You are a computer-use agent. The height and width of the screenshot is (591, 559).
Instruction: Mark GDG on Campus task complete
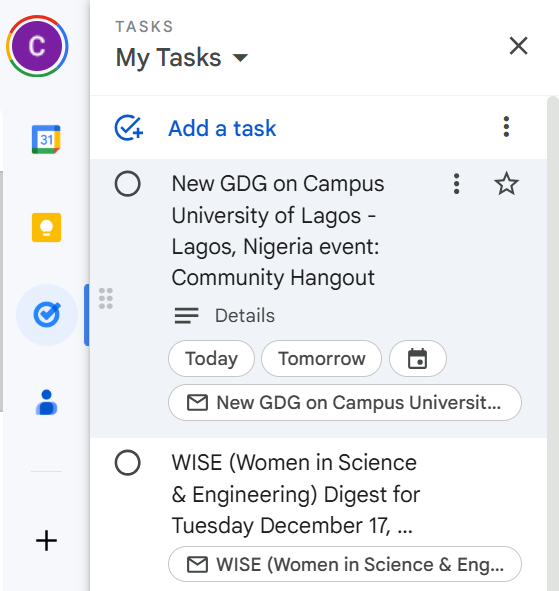[x=128, y=184]
